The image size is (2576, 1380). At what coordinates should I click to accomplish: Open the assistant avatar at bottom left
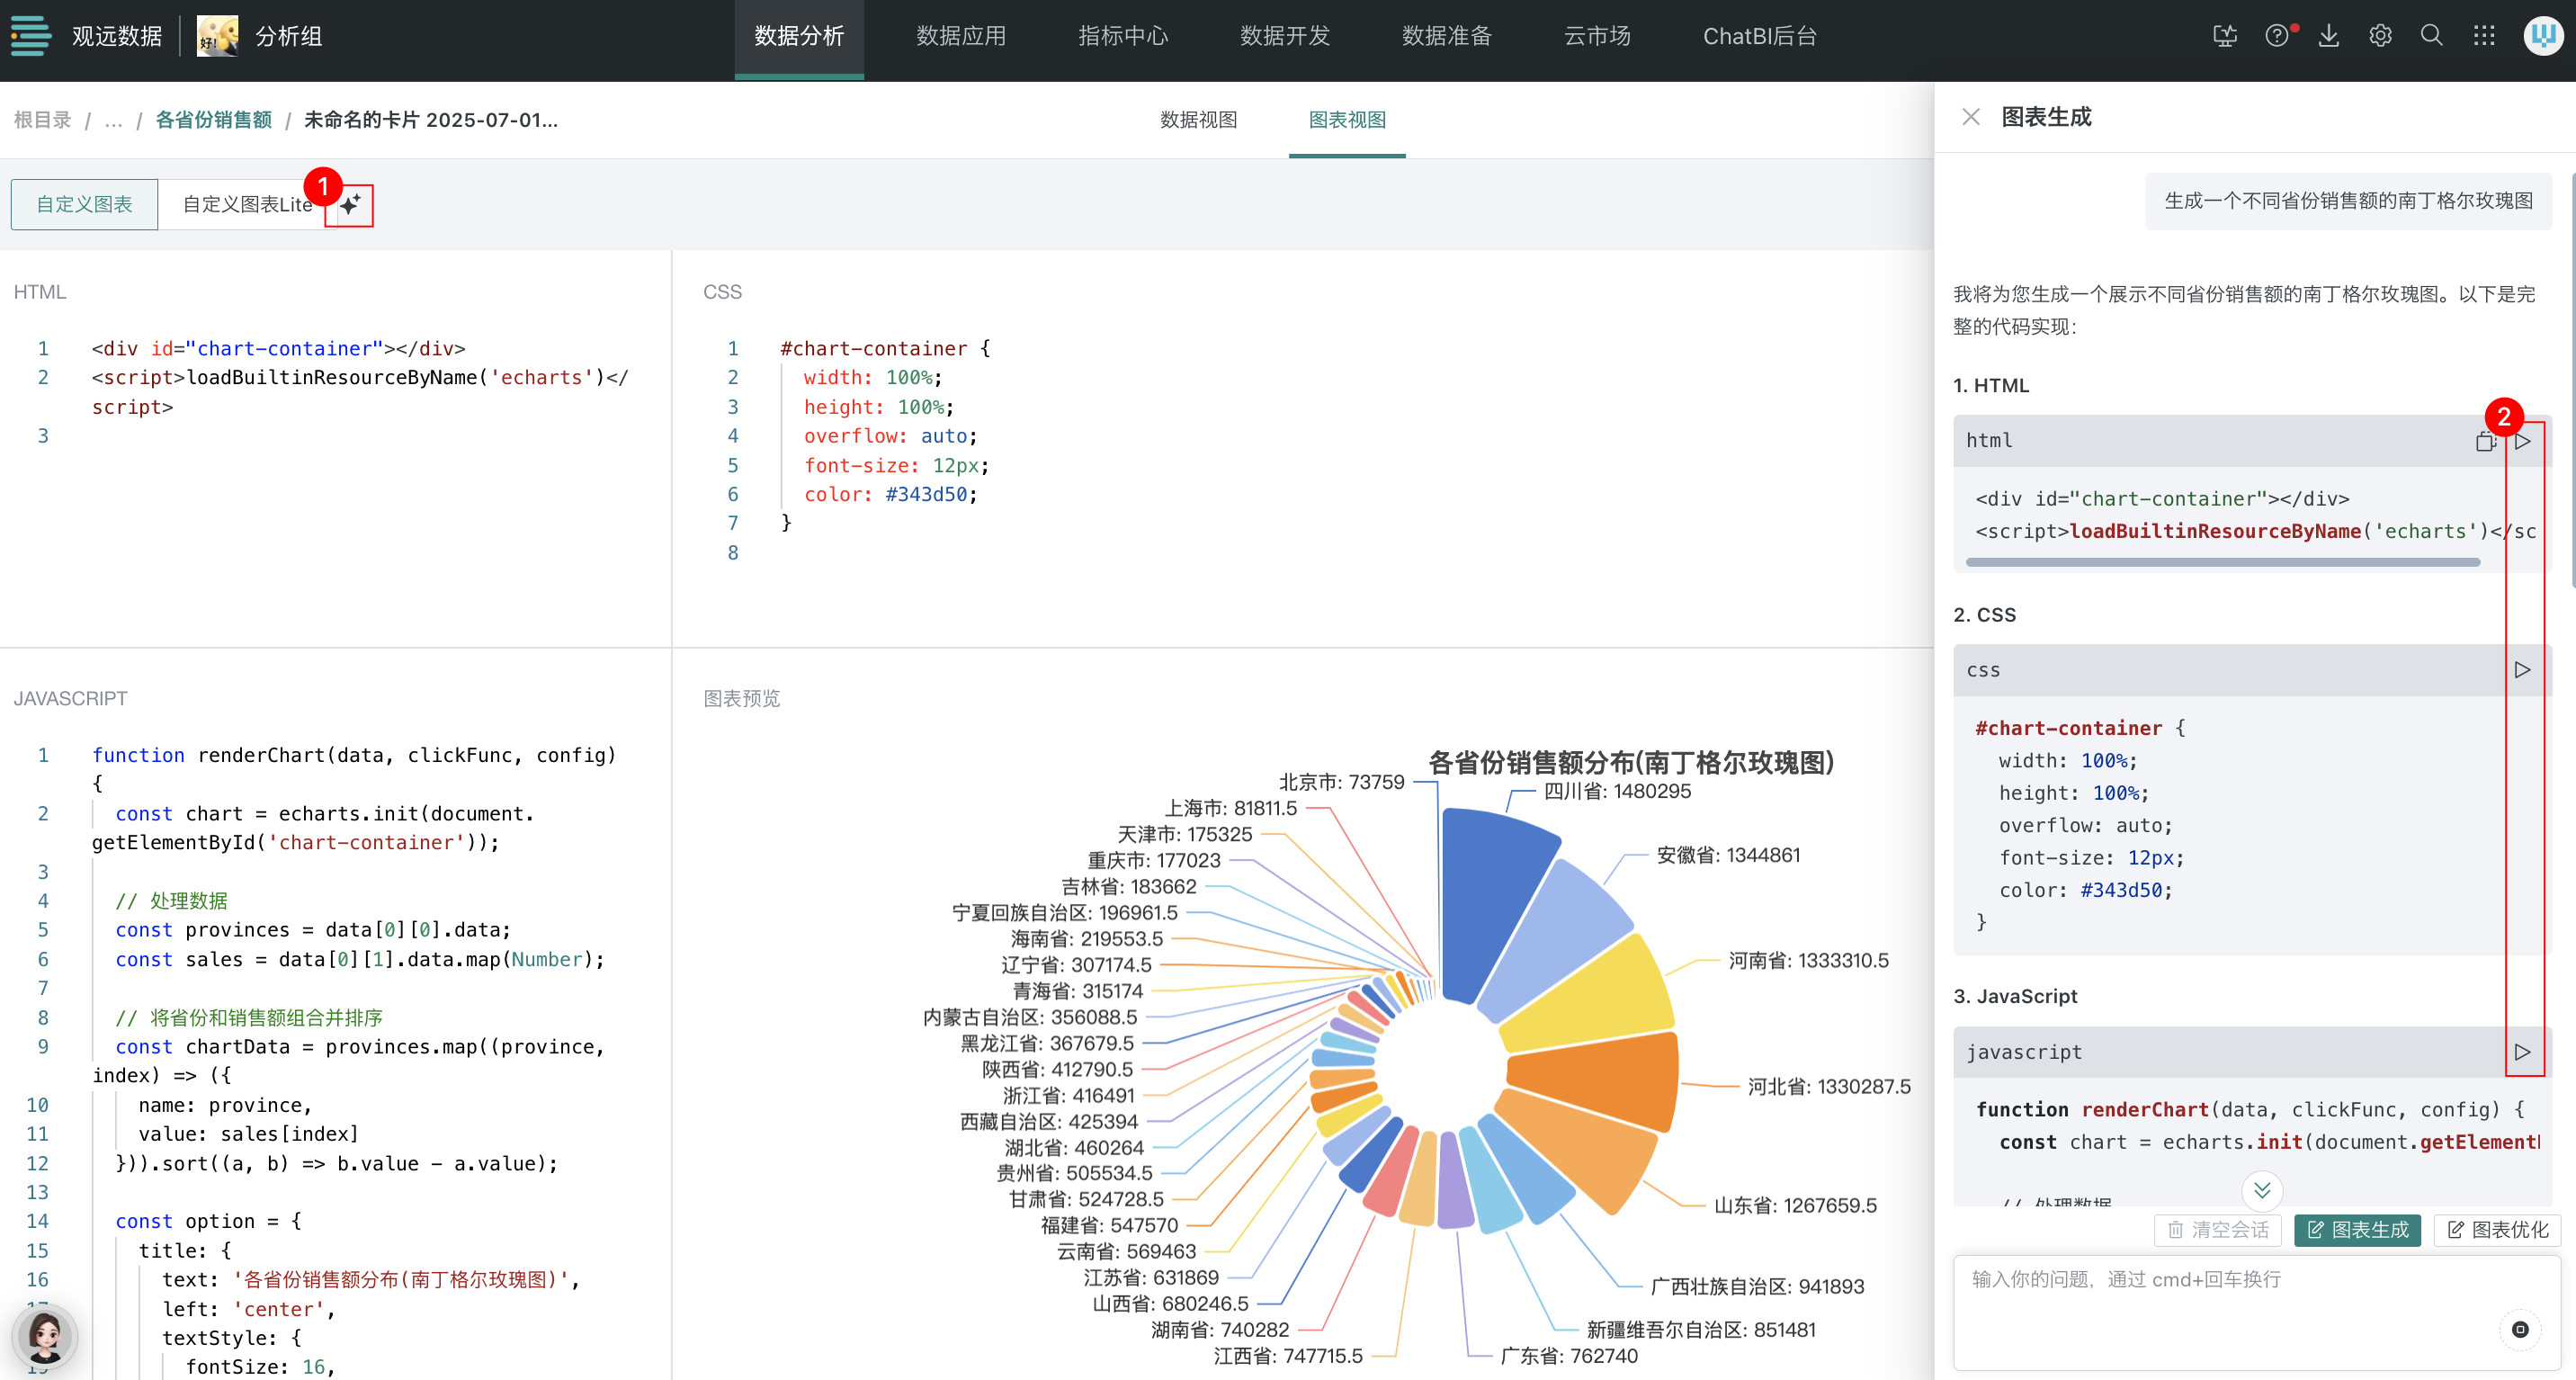(x=45, y=1337)
